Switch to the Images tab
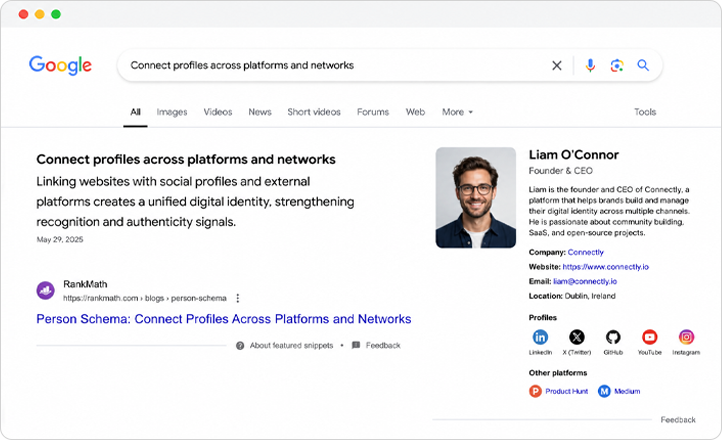Image resolution: width=722 pixels, height=440 pixels. point(172,112)
